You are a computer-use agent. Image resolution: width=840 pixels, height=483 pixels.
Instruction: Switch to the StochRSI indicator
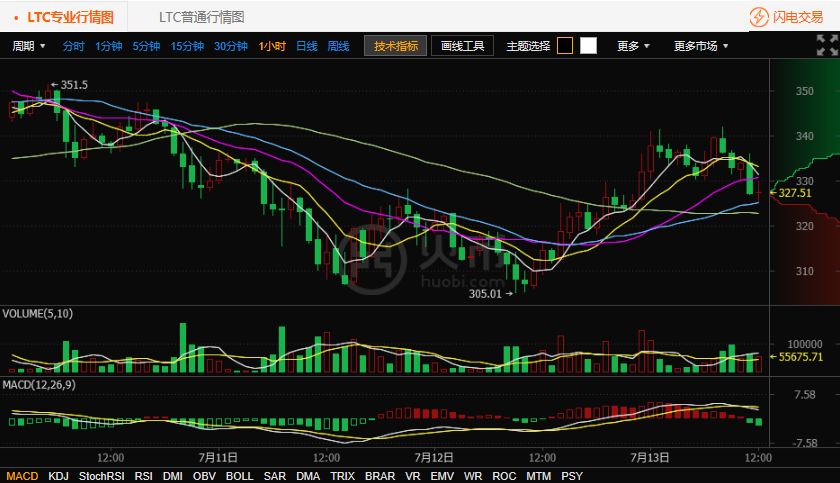[x=101, y=476]
